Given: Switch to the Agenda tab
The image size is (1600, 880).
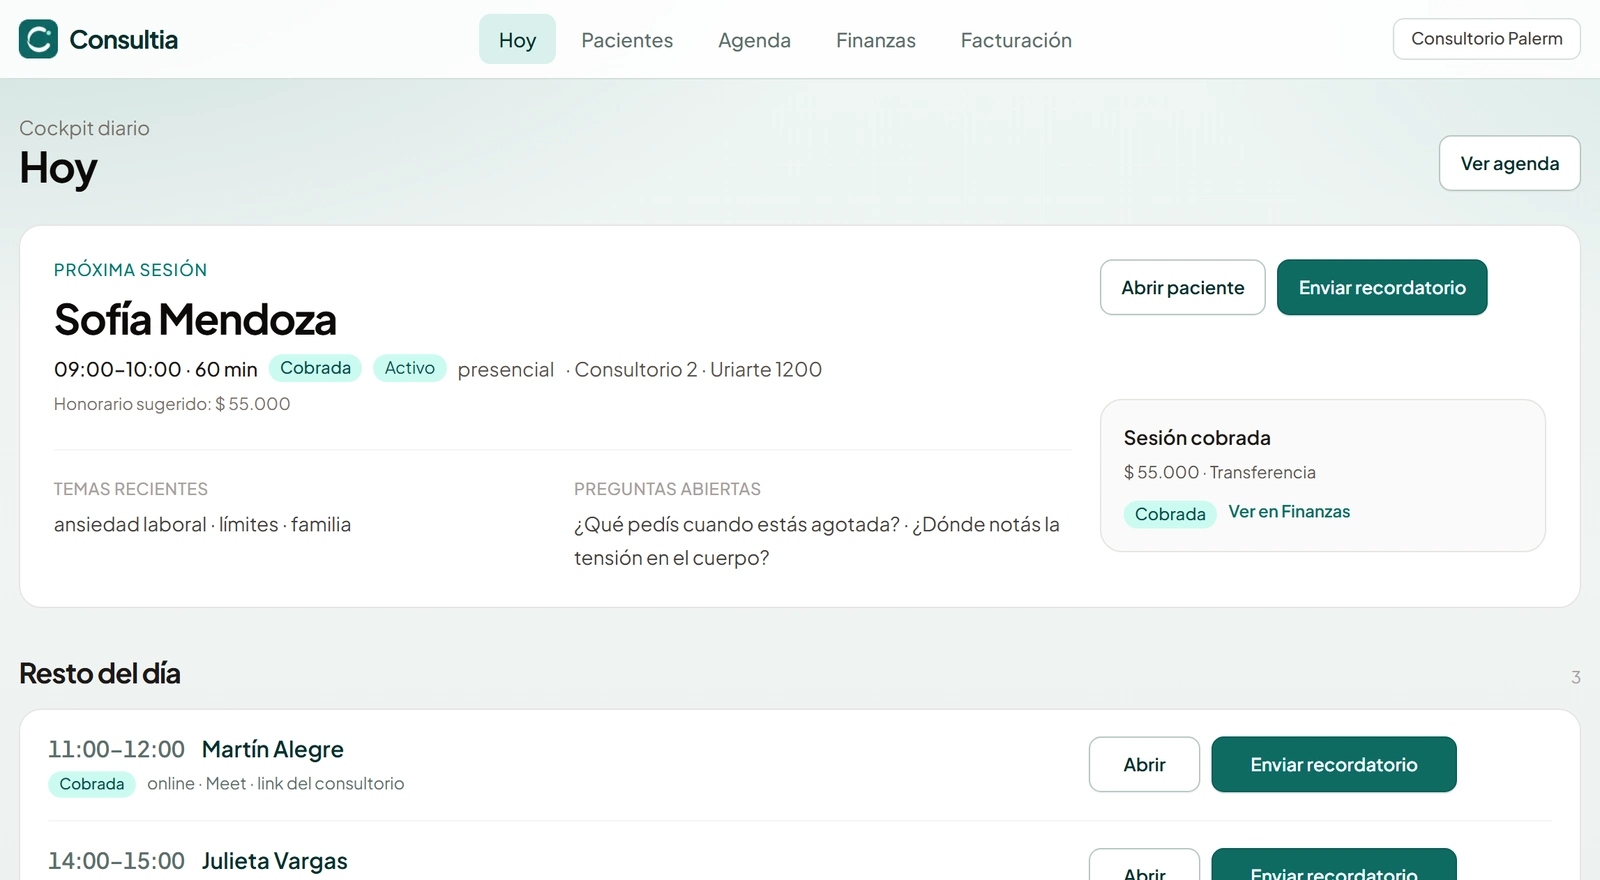Looking at the screenshot, I should (754, 40).
